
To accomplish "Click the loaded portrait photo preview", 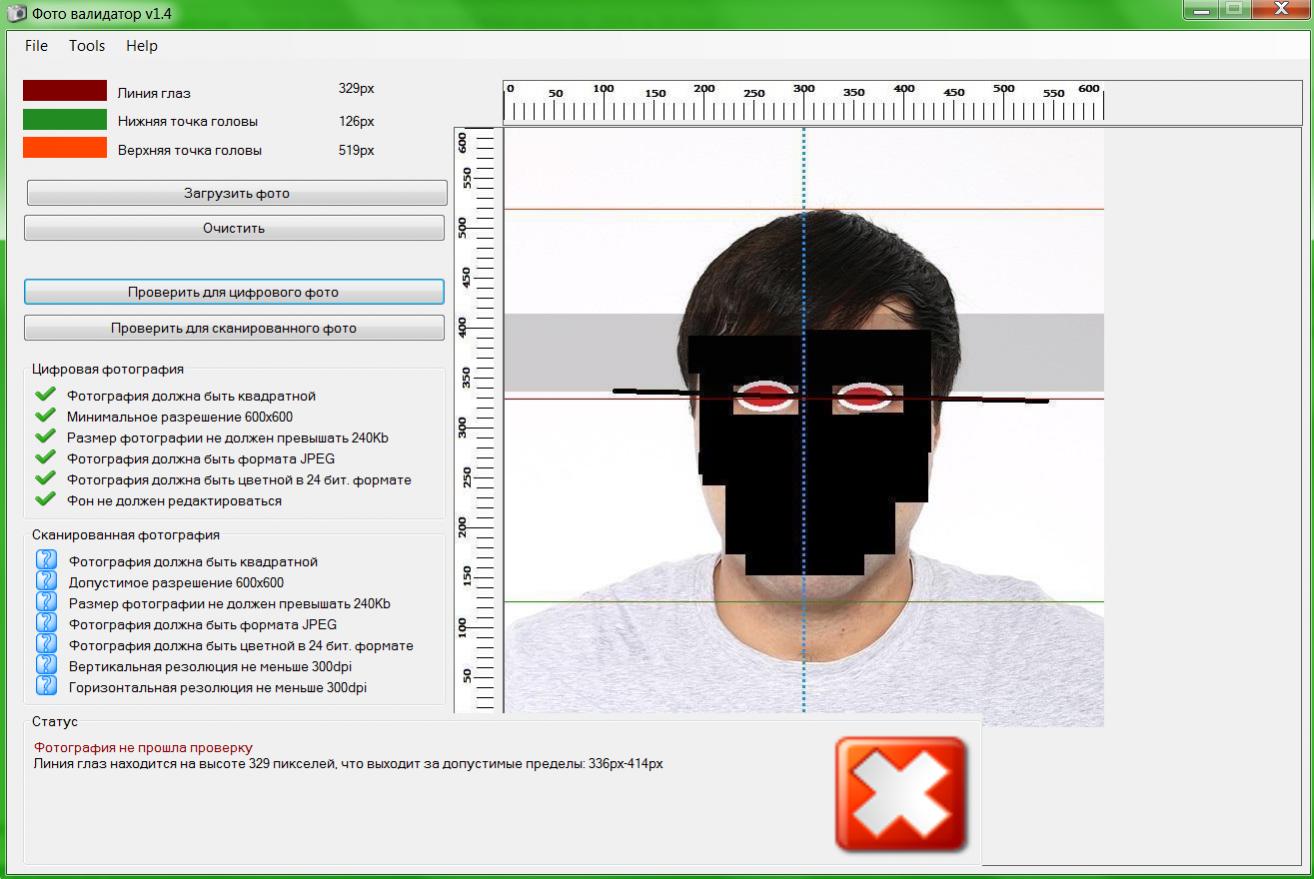I will tap(804, 427).
